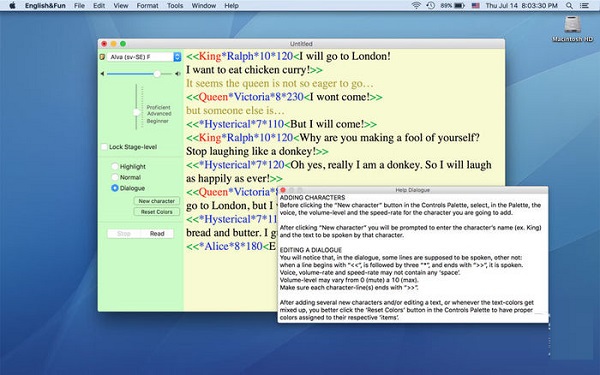Click the New character button
The width and height of the screenshot is (600, 375).
coord(157,201)
